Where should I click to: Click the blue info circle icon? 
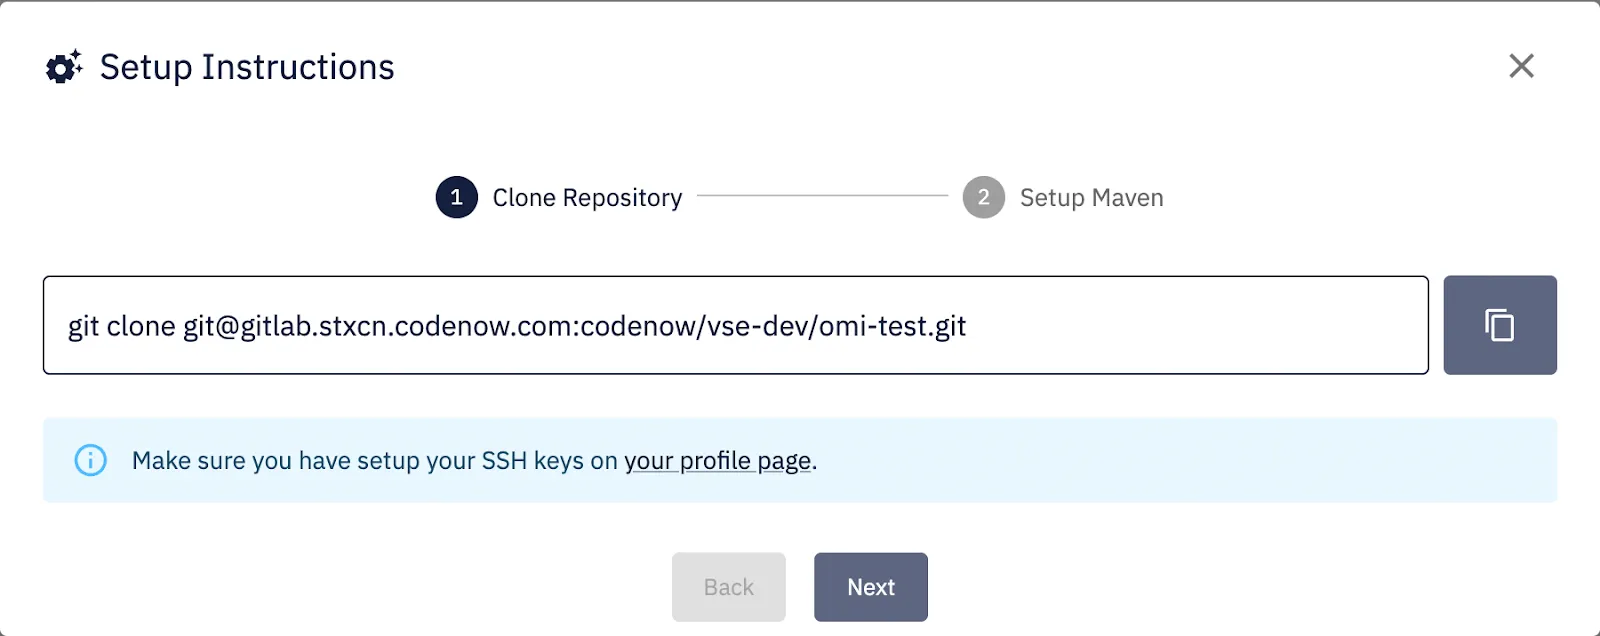[x=91, y=460]
